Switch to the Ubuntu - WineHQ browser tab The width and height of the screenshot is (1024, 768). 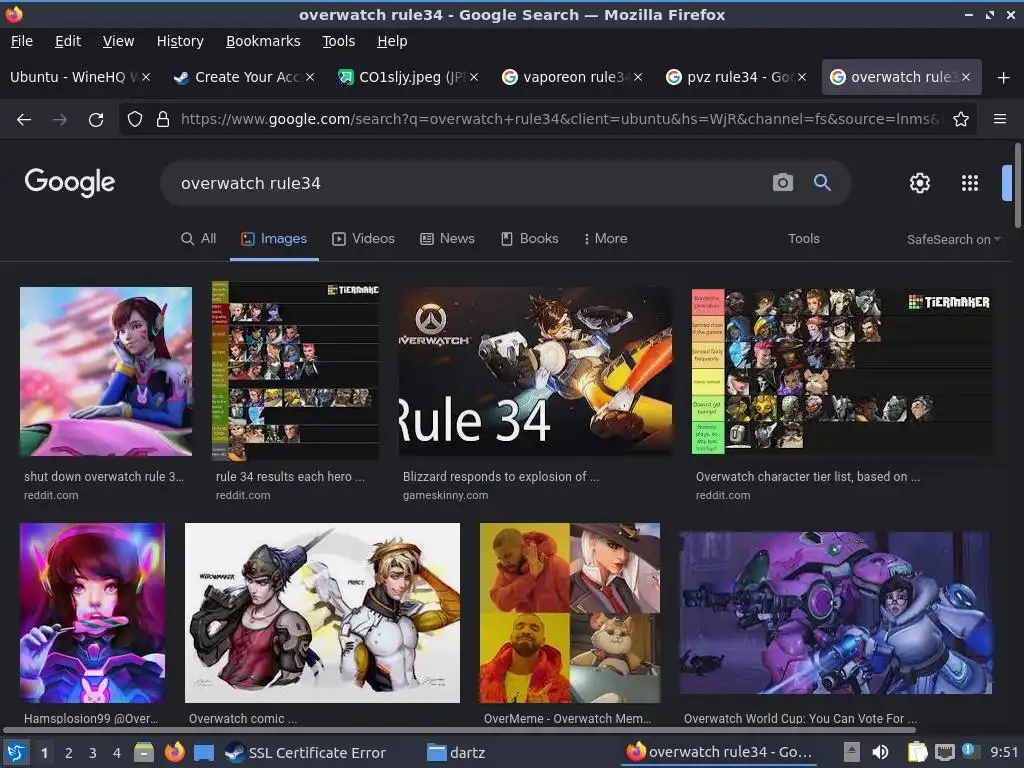[x=72, y=77]
